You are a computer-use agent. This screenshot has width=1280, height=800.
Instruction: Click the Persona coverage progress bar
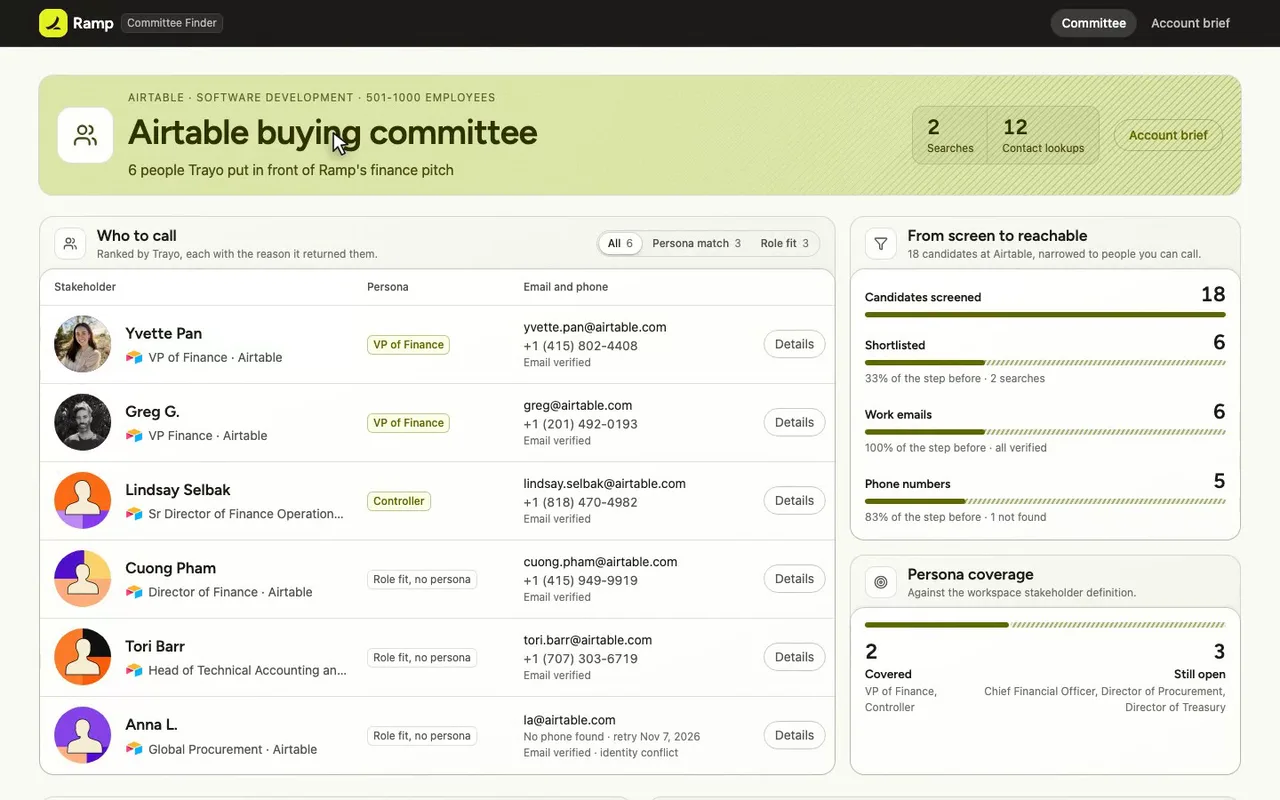(1045, 625)
